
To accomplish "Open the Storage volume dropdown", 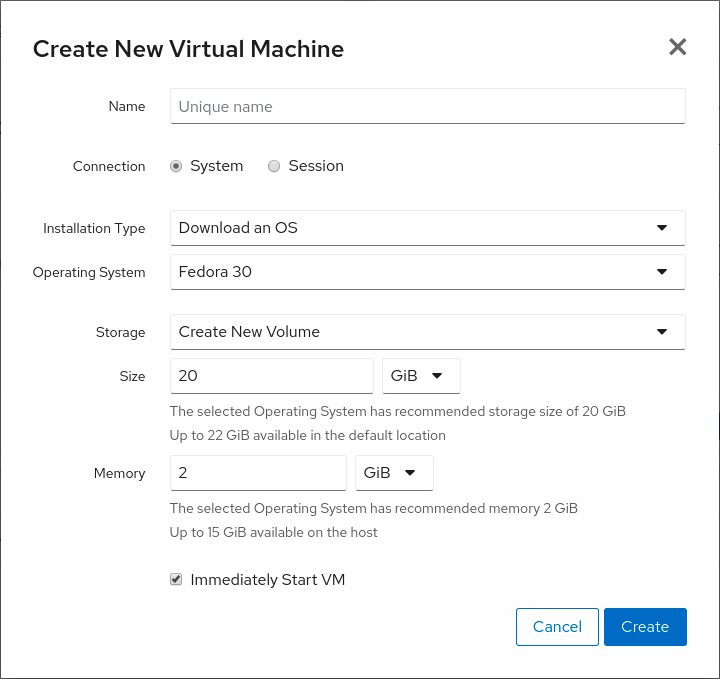I will point(427,332).
